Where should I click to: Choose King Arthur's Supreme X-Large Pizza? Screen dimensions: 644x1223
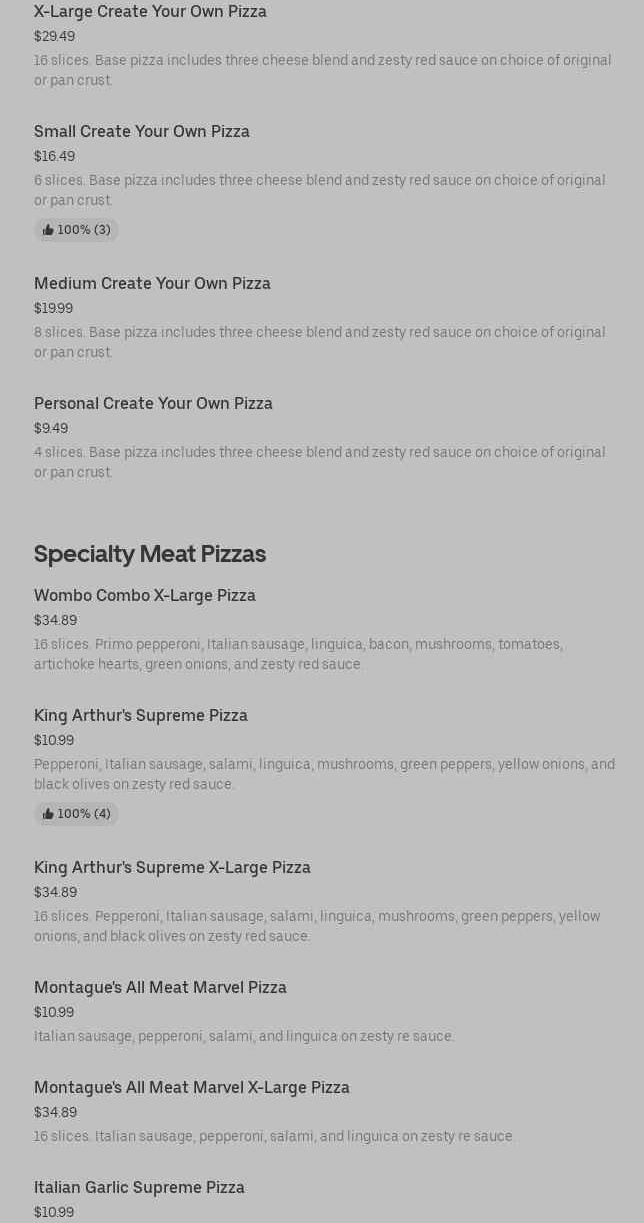pos(172,867)
